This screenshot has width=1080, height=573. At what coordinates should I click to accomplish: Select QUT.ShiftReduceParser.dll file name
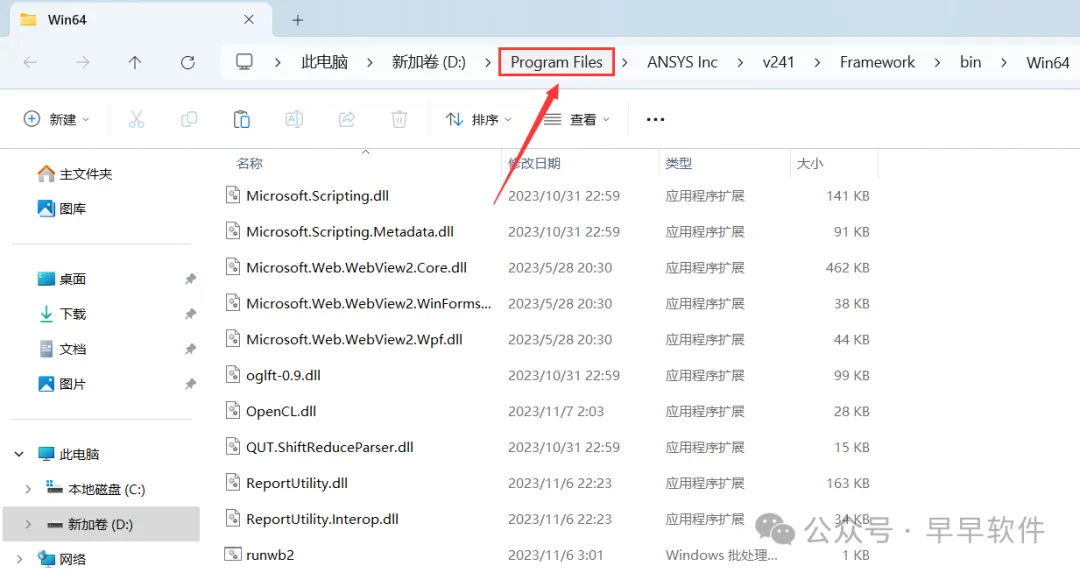pos(330,447)
